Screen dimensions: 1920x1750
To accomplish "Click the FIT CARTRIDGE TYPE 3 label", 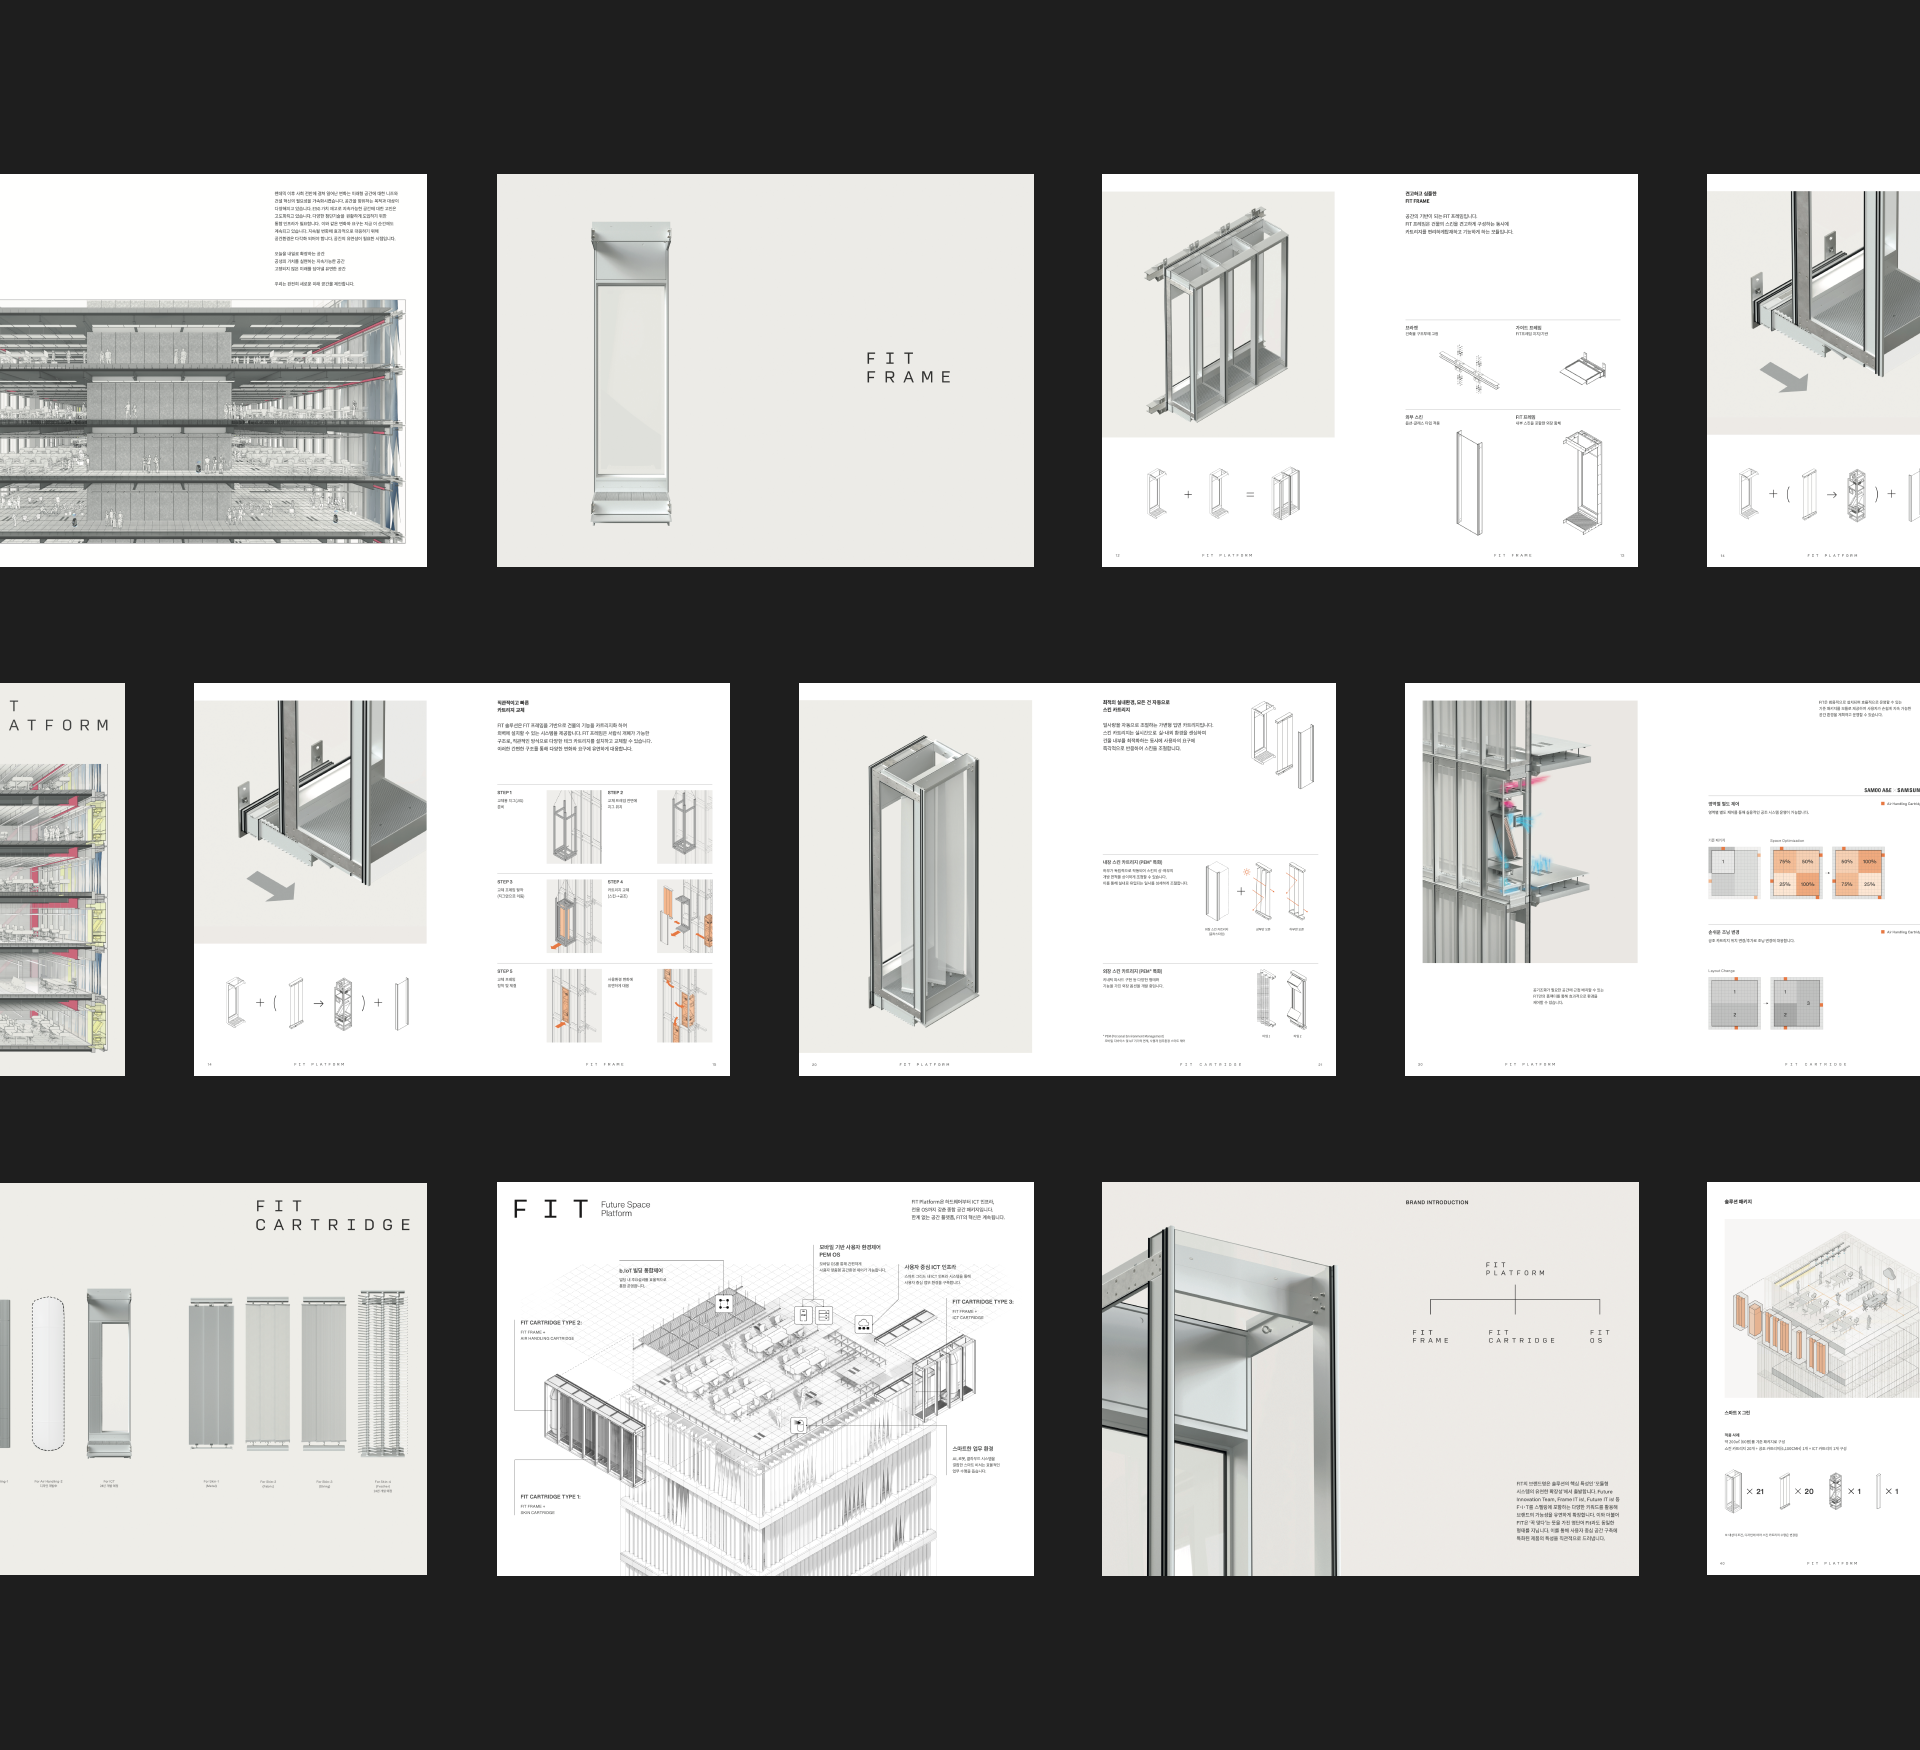I will coord(982,1301).
